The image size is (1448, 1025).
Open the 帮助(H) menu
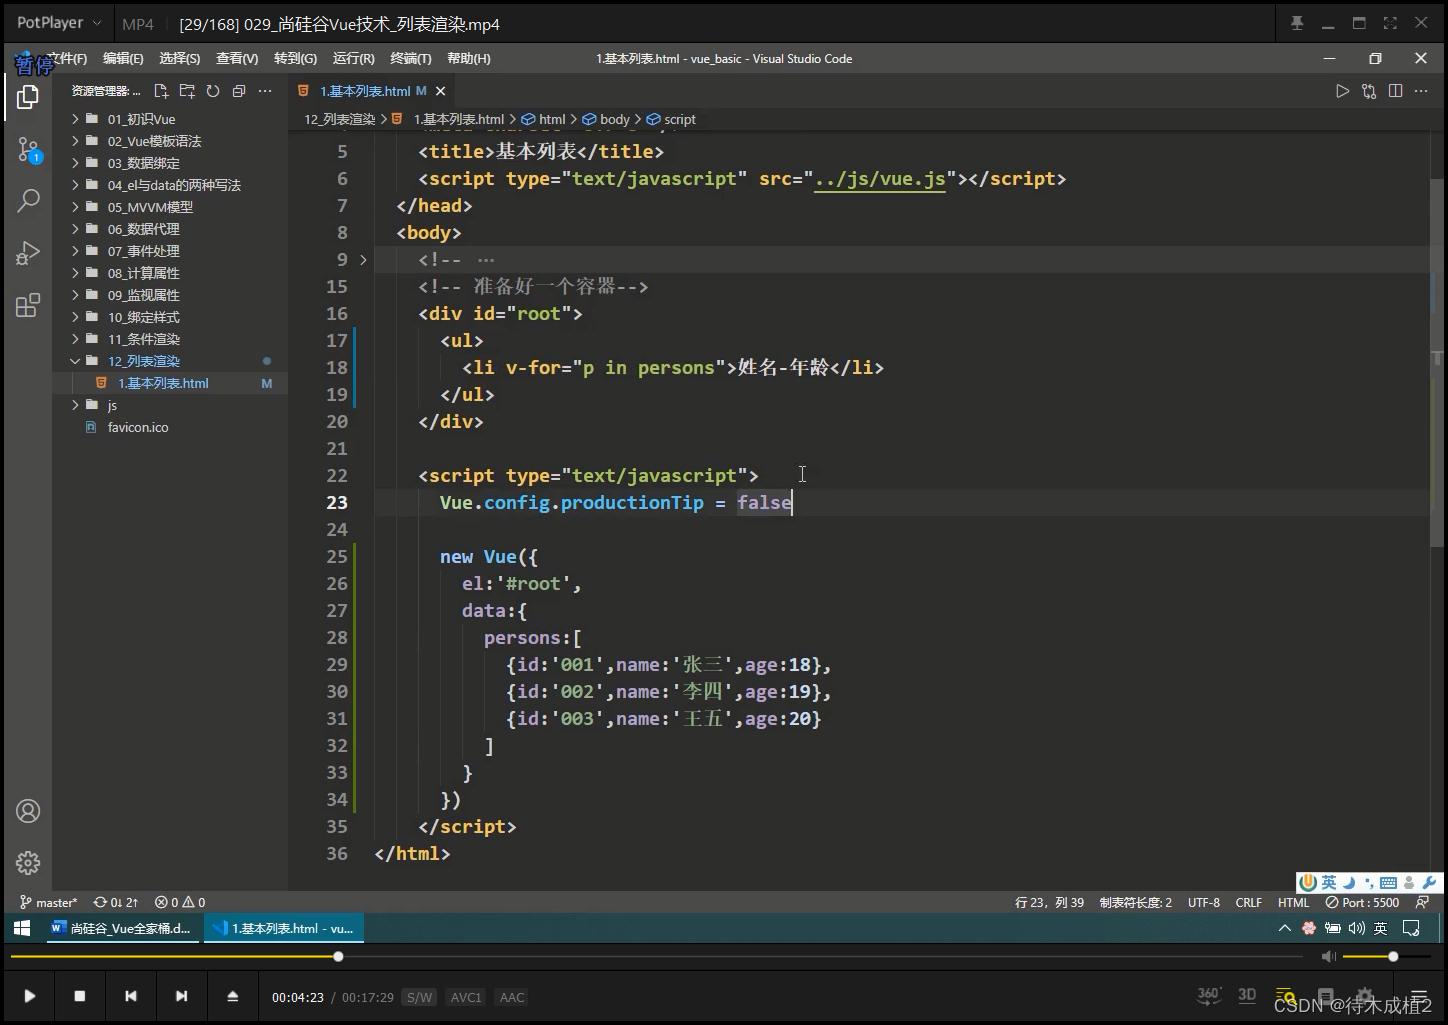click(x=469, y=59)
